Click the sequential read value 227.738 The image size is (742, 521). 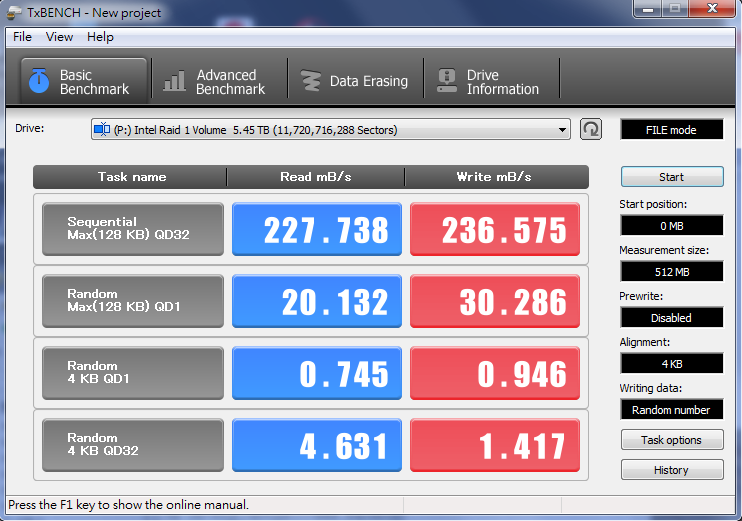pos(317,229)
